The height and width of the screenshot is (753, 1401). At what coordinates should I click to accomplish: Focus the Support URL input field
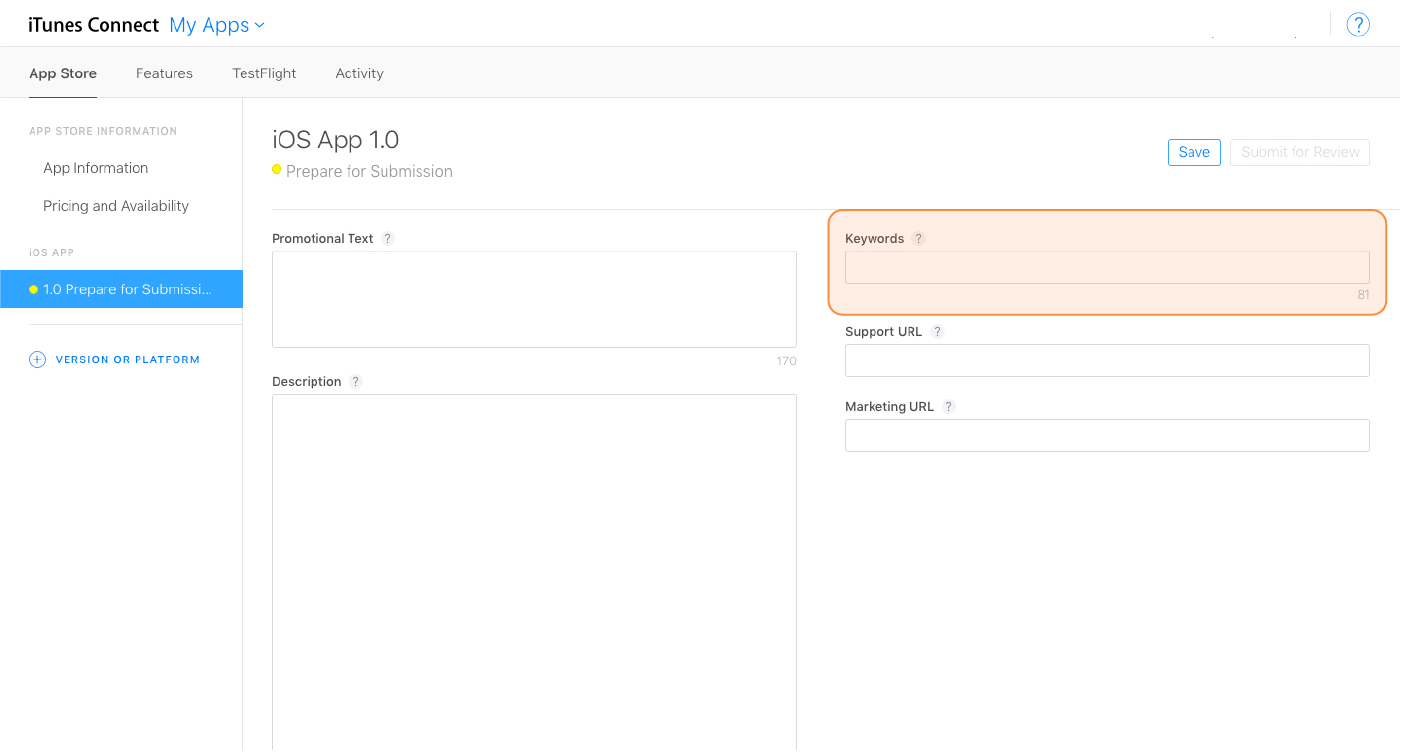click(x=1107, y=361)
